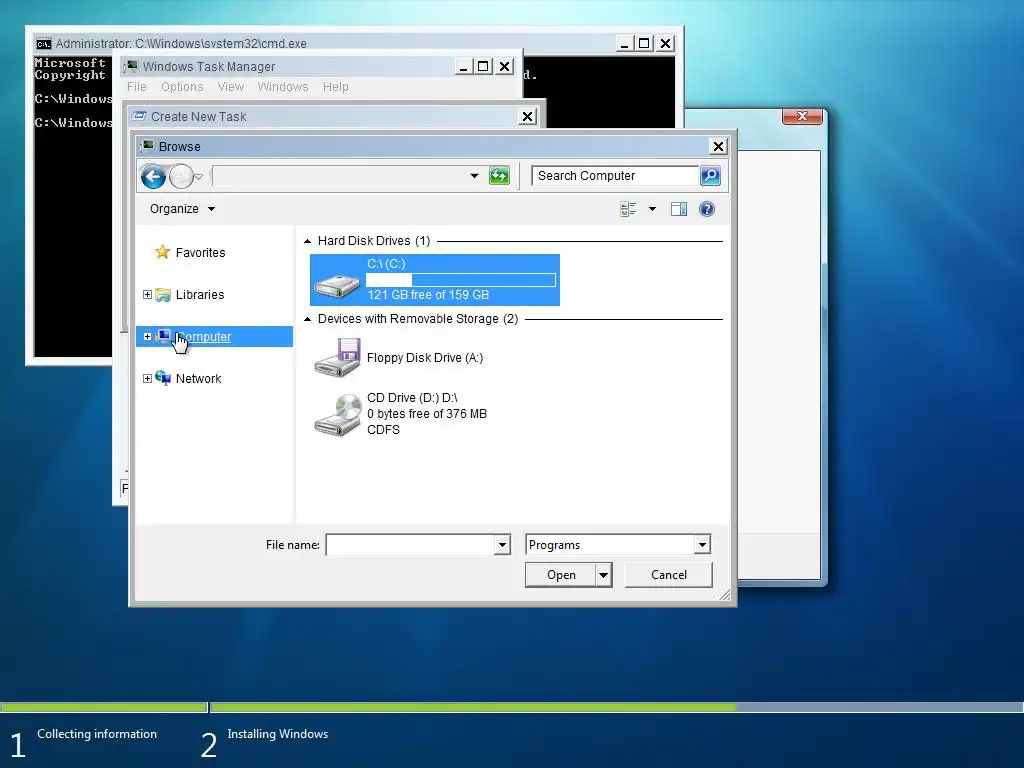Open the view options dropdown arrow

coord(652,209)
